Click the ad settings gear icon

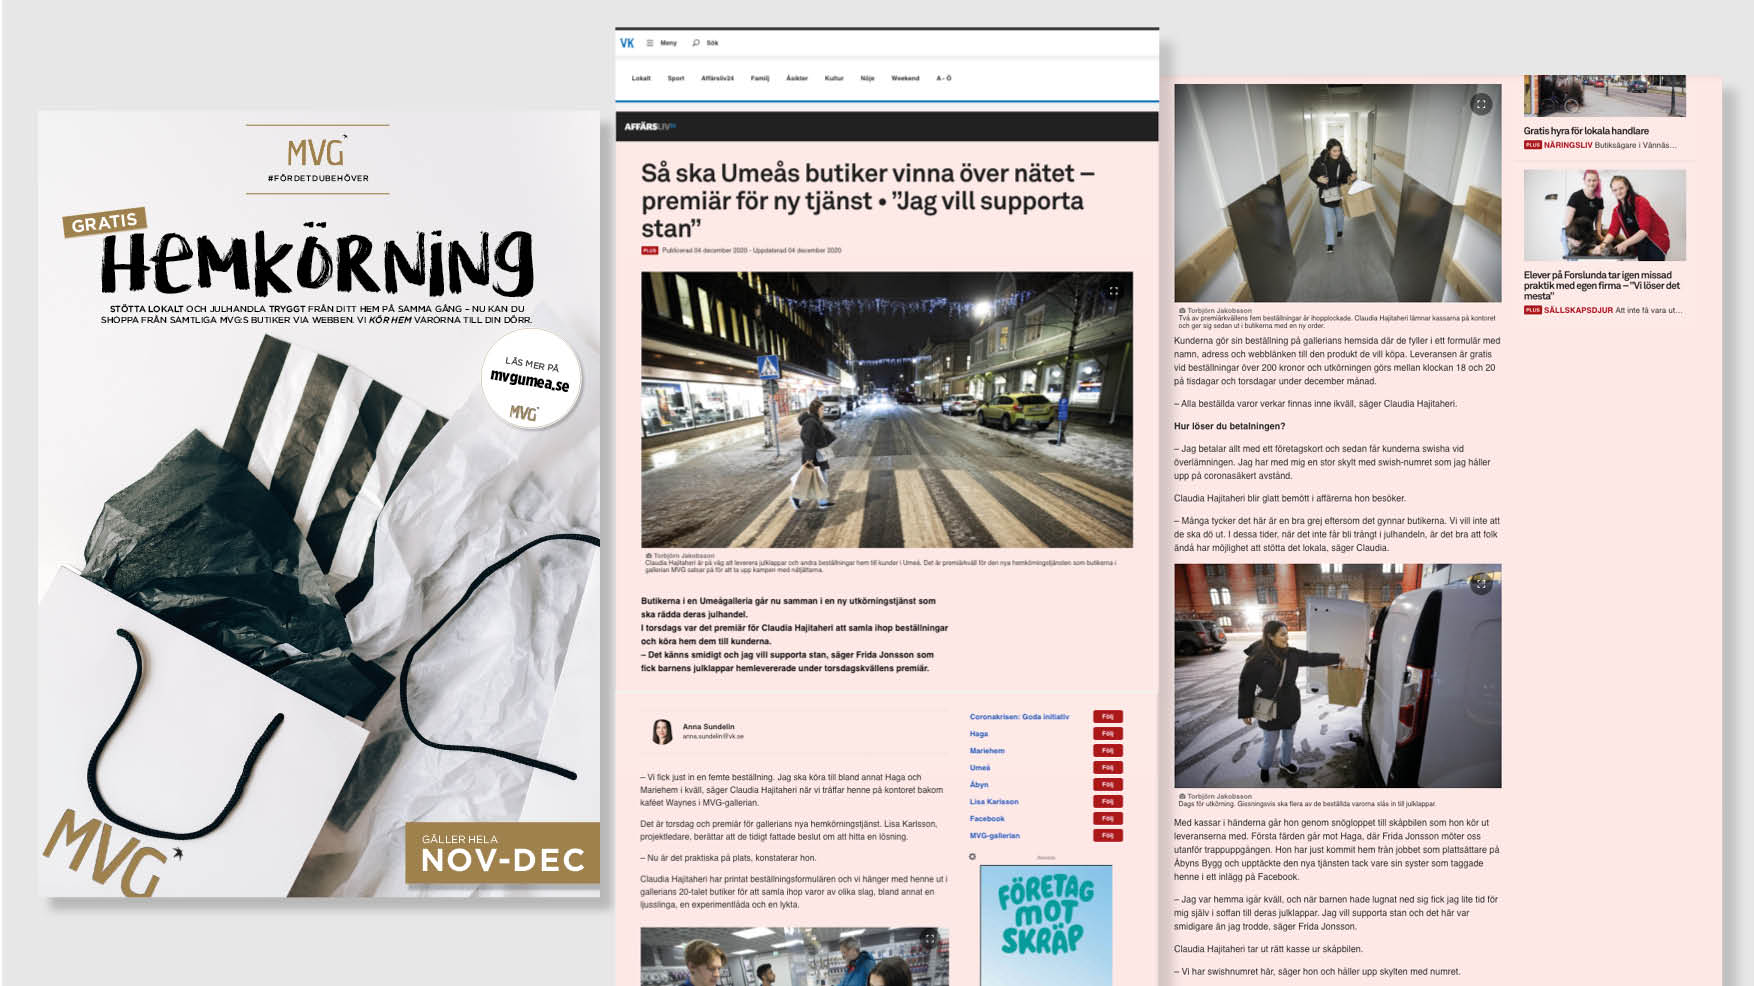pyautogui.click(x=972, y=857)
